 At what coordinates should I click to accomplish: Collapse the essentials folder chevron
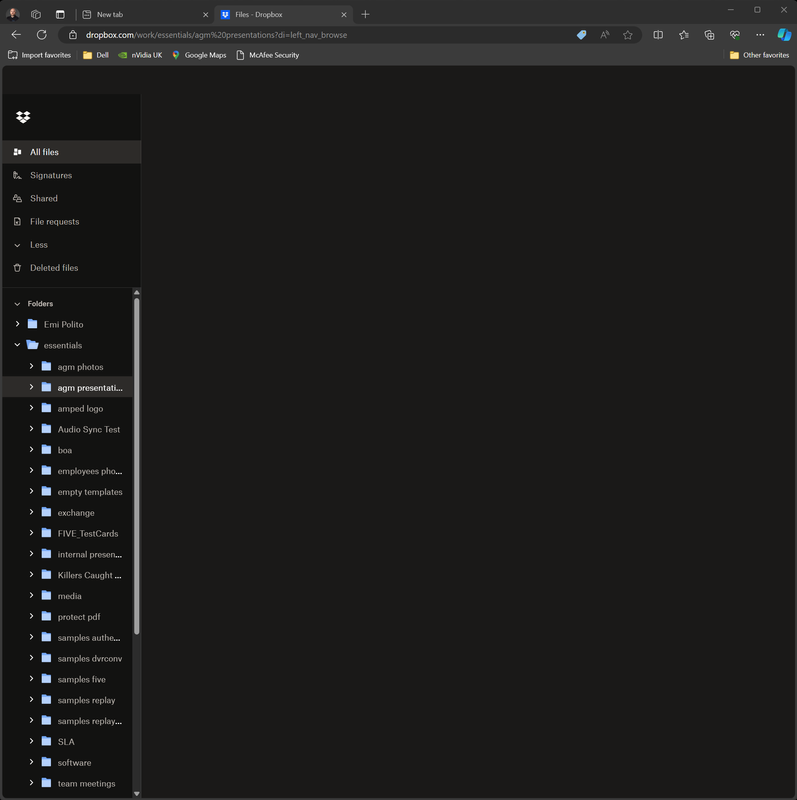coord(17,345)
